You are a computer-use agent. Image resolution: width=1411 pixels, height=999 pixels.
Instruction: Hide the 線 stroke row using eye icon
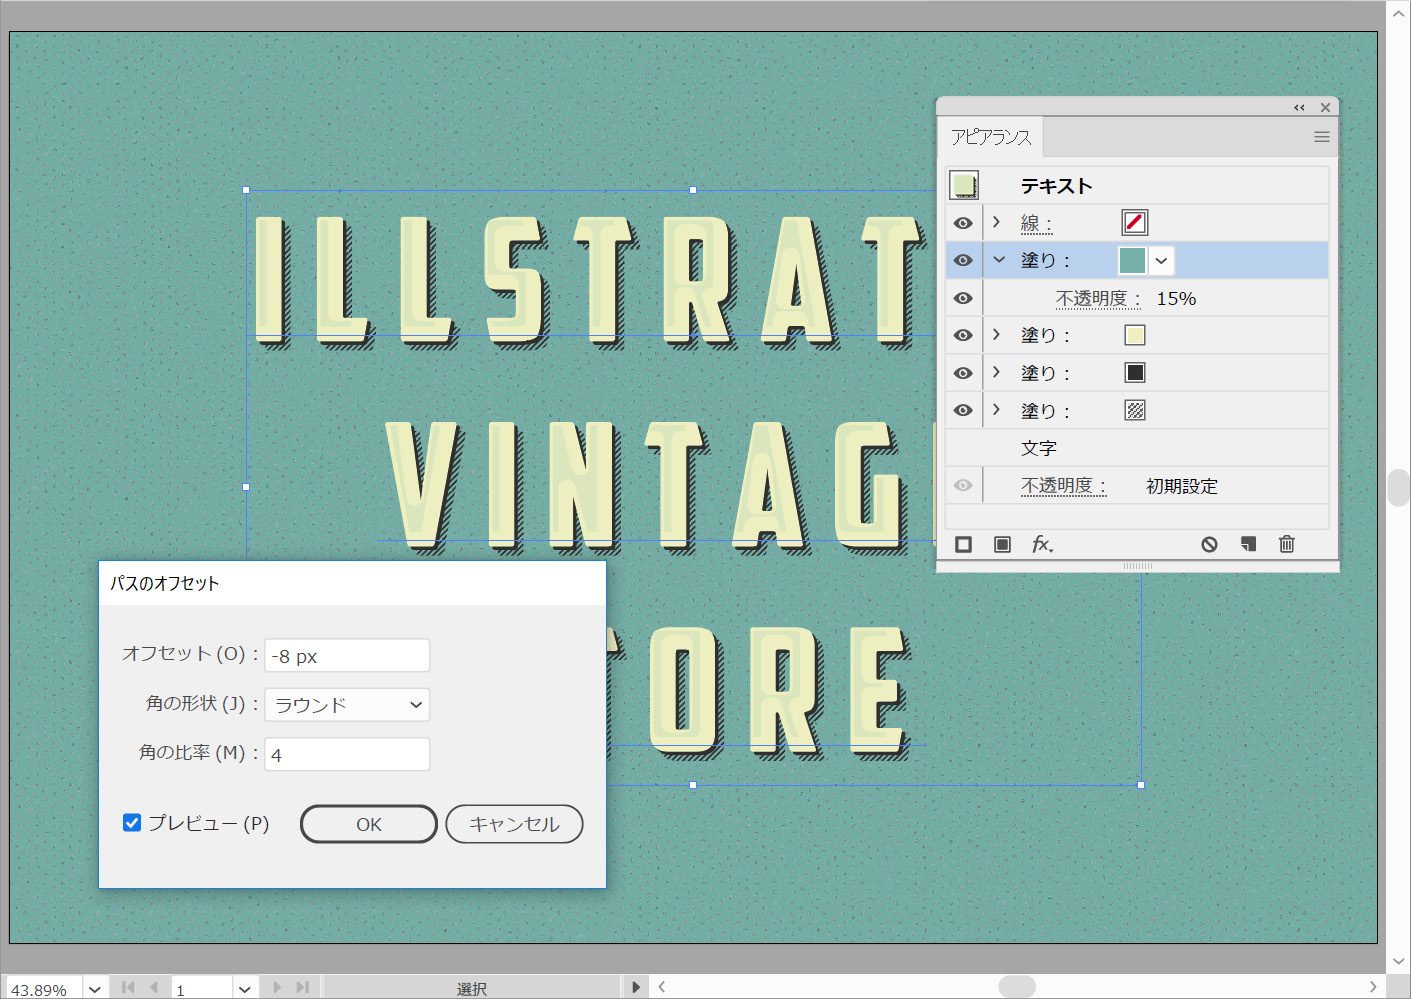(963, 223)
